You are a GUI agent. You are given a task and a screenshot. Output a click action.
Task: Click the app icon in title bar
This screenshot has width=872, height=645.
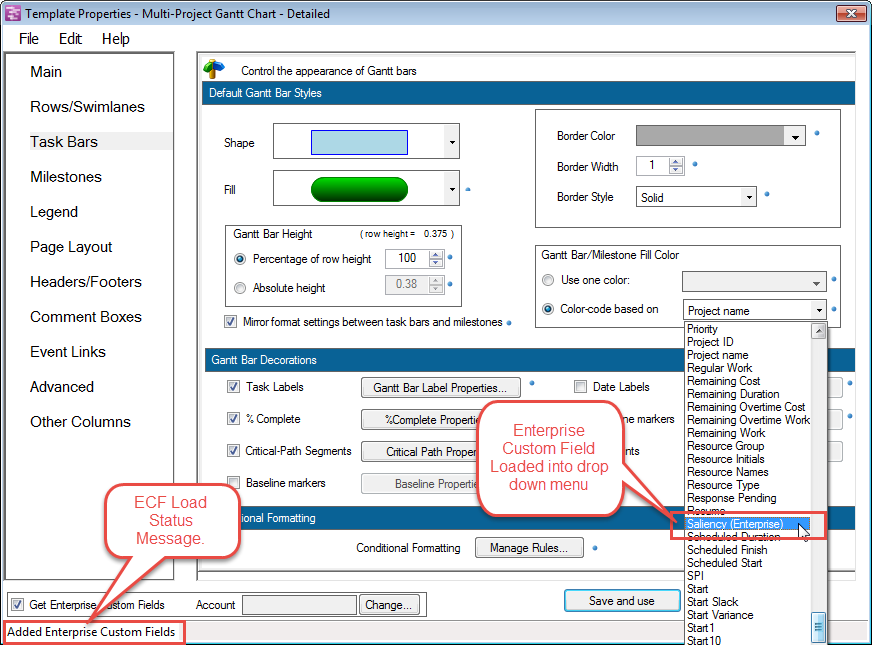click(x=13, y=14)
